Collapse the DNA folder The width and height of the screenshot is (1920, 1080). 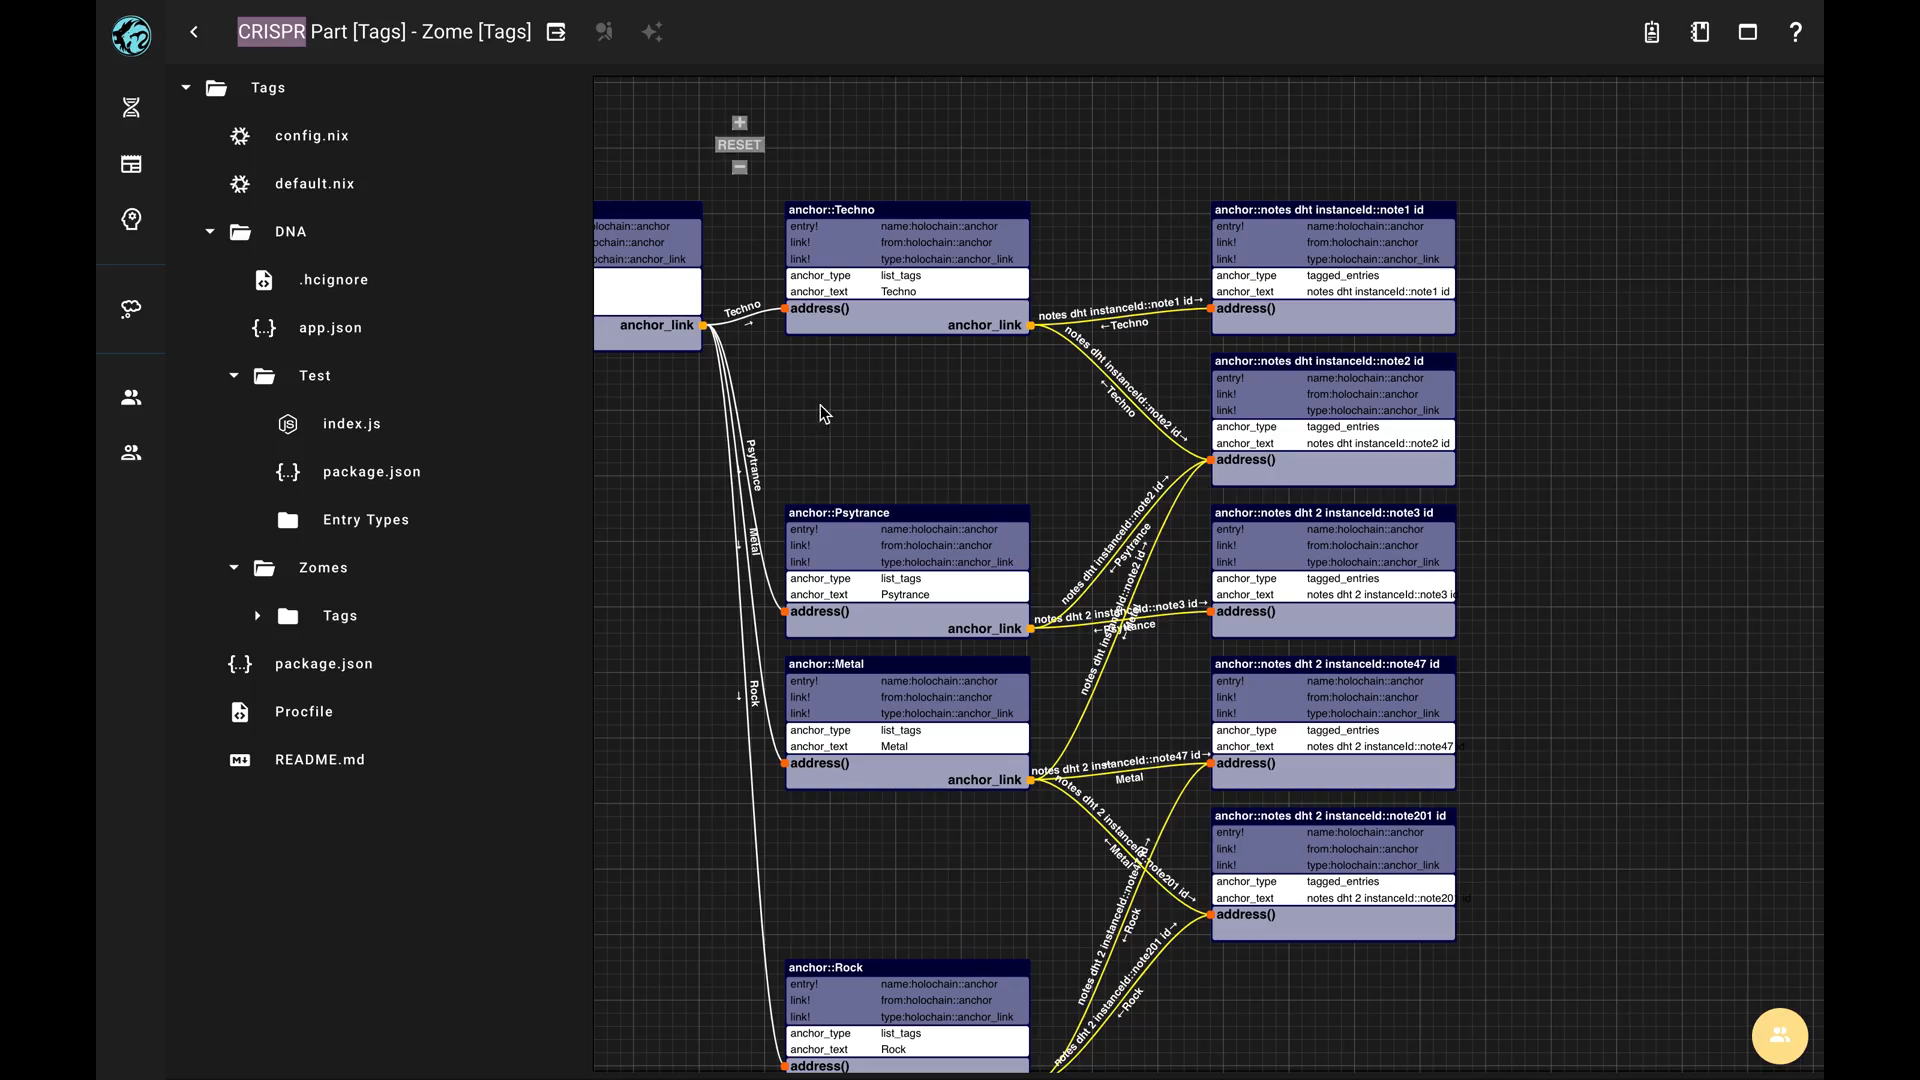pos(210,232)
